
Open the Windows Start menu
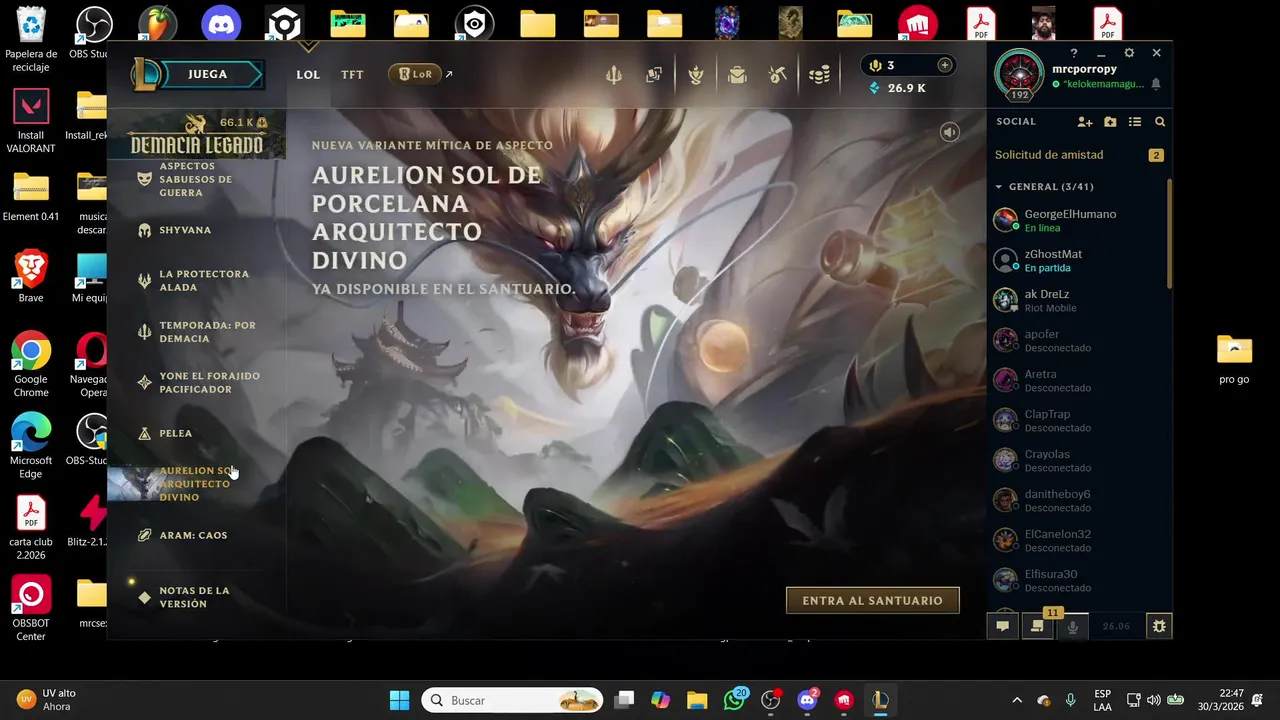point(399,700)
